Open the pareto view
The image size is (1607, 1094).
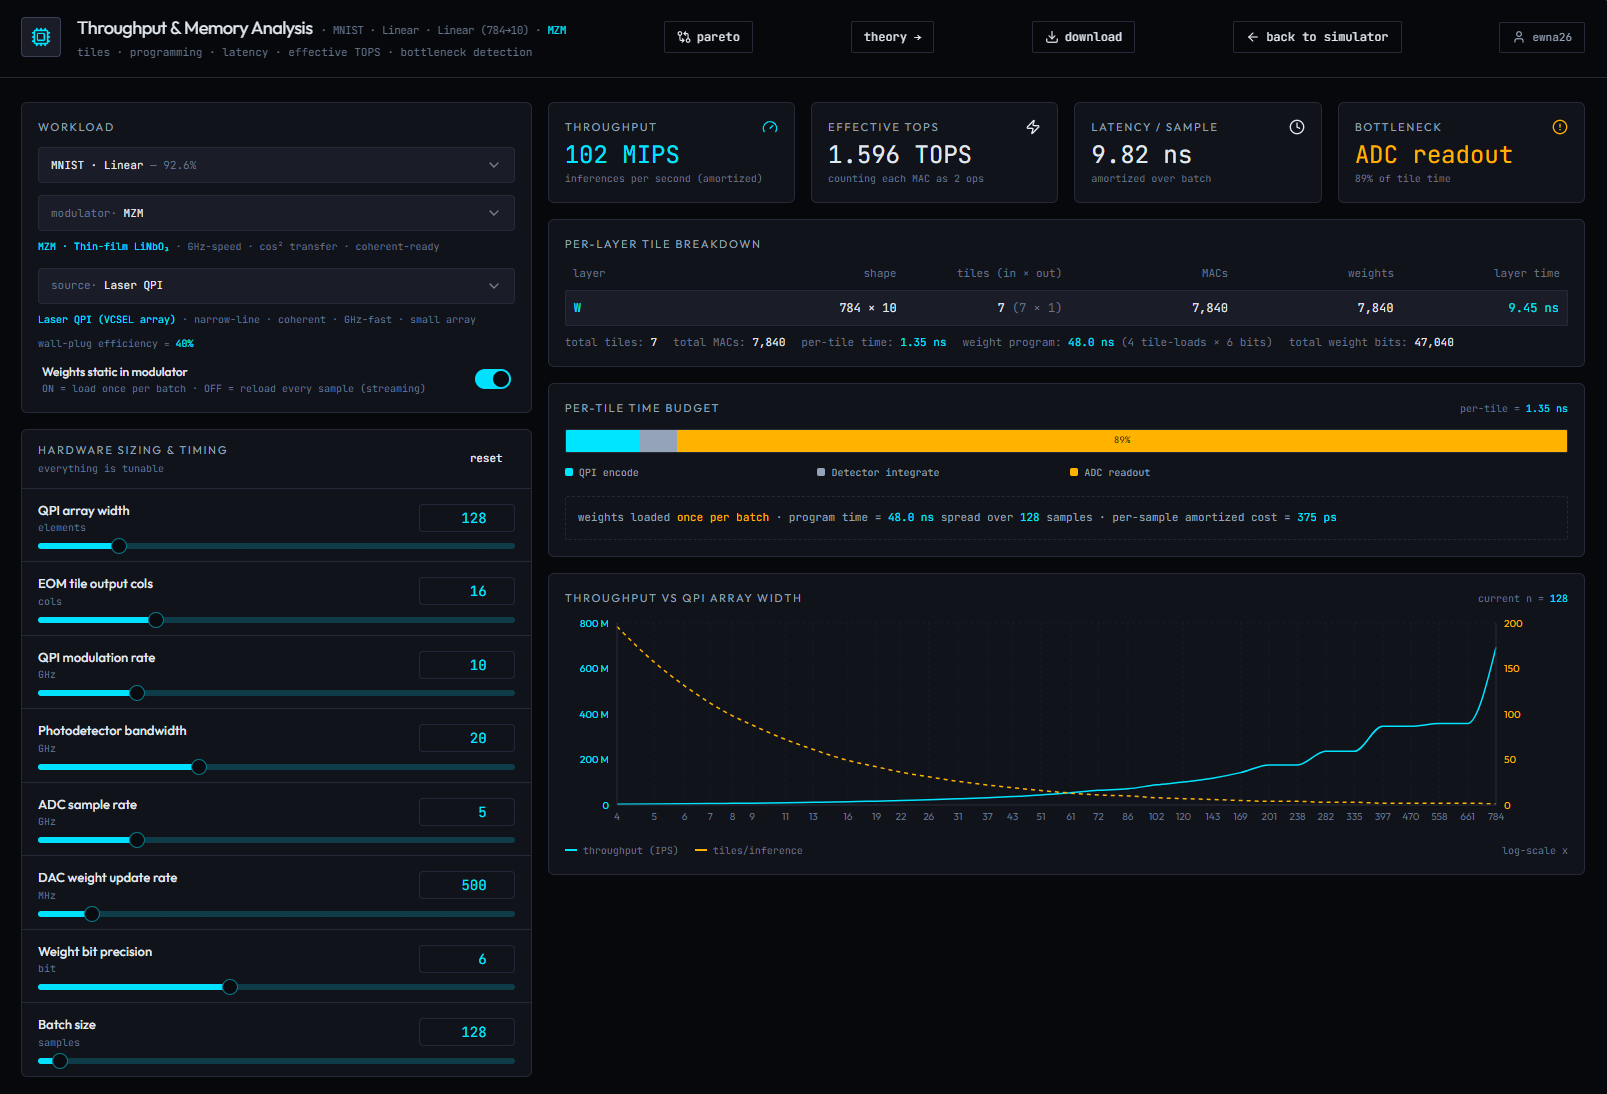[x=708, y=37]
